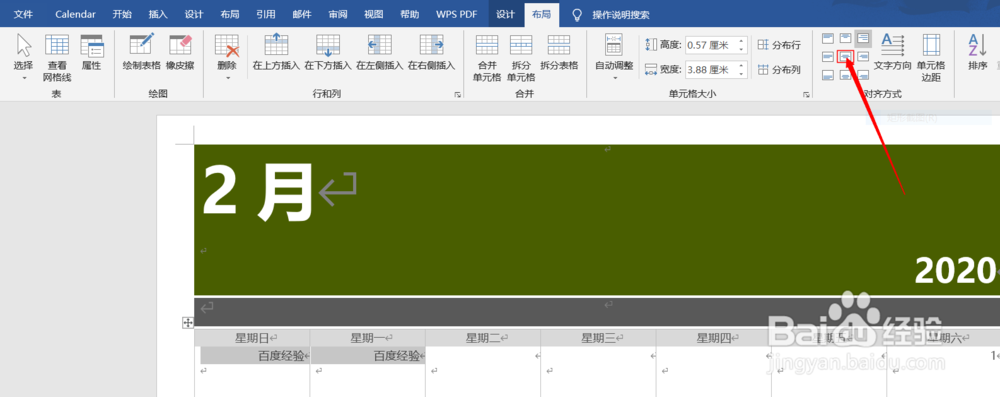Select align bottom center icon

coord(845,75)
